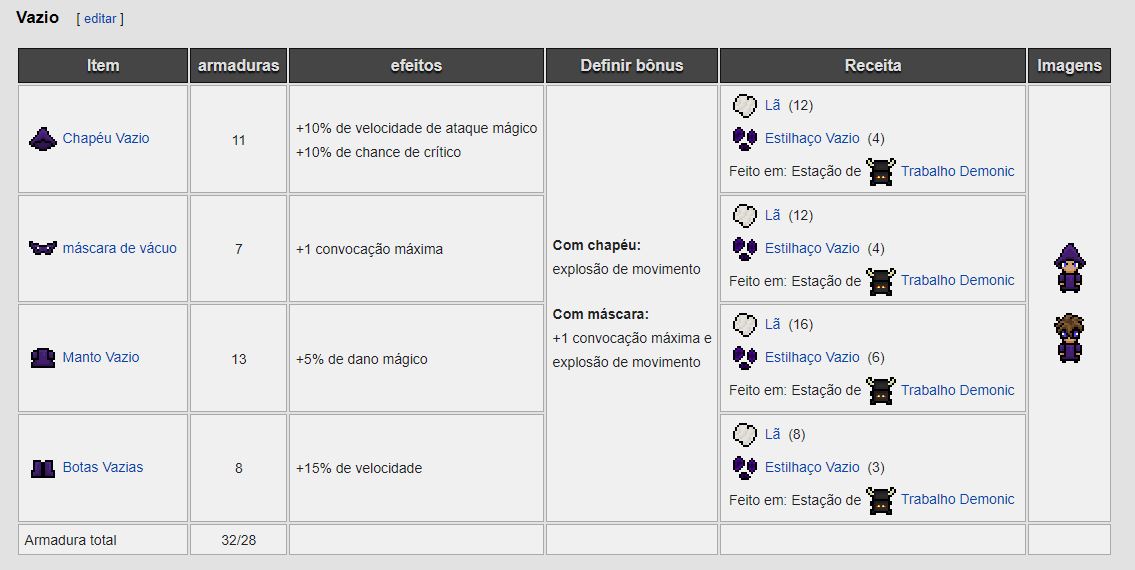Click the Chapéu Vazio hat icon
This screenshot has height=570, width=1135.
coord(43,139)
